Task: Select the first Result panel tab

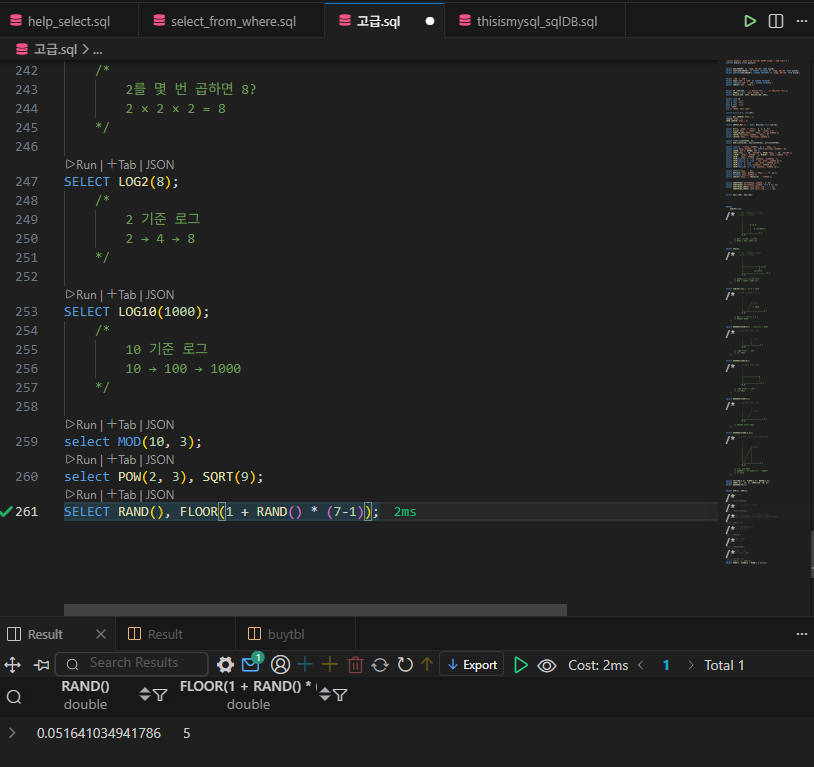Action: [x=45, y=634]
